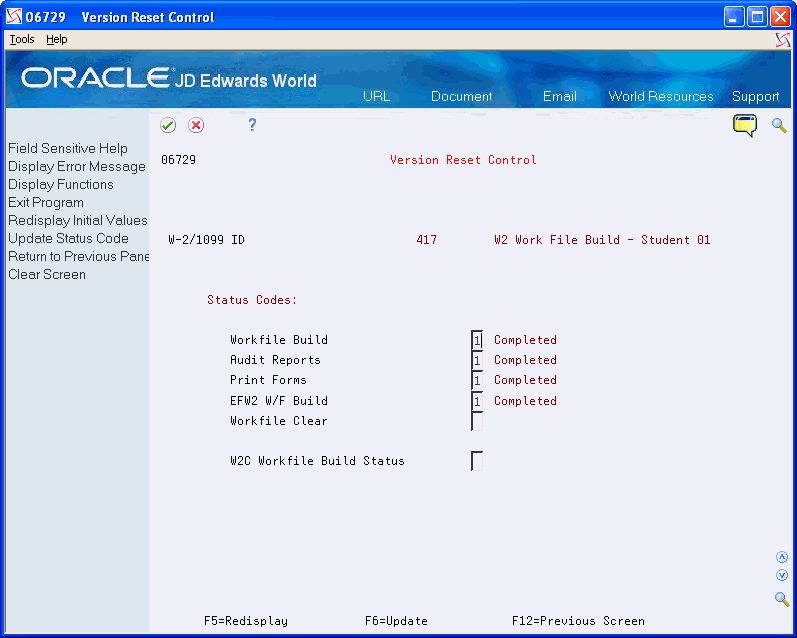This screenshot has height=638, width=797.
Task: Click F12=Previous Screen function key text
Action: [578, 621]
